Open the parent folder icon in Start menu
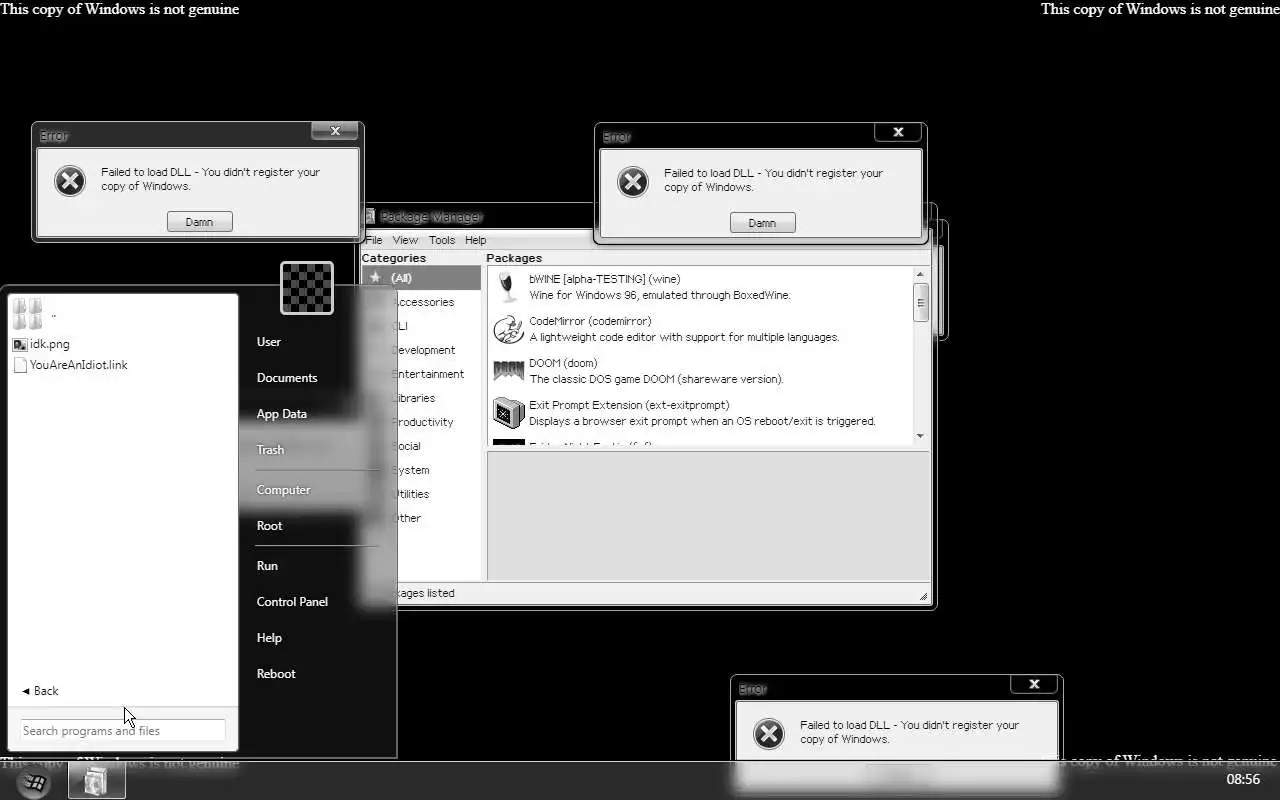This screenshot has width=1280, height=800. (28, 314)
